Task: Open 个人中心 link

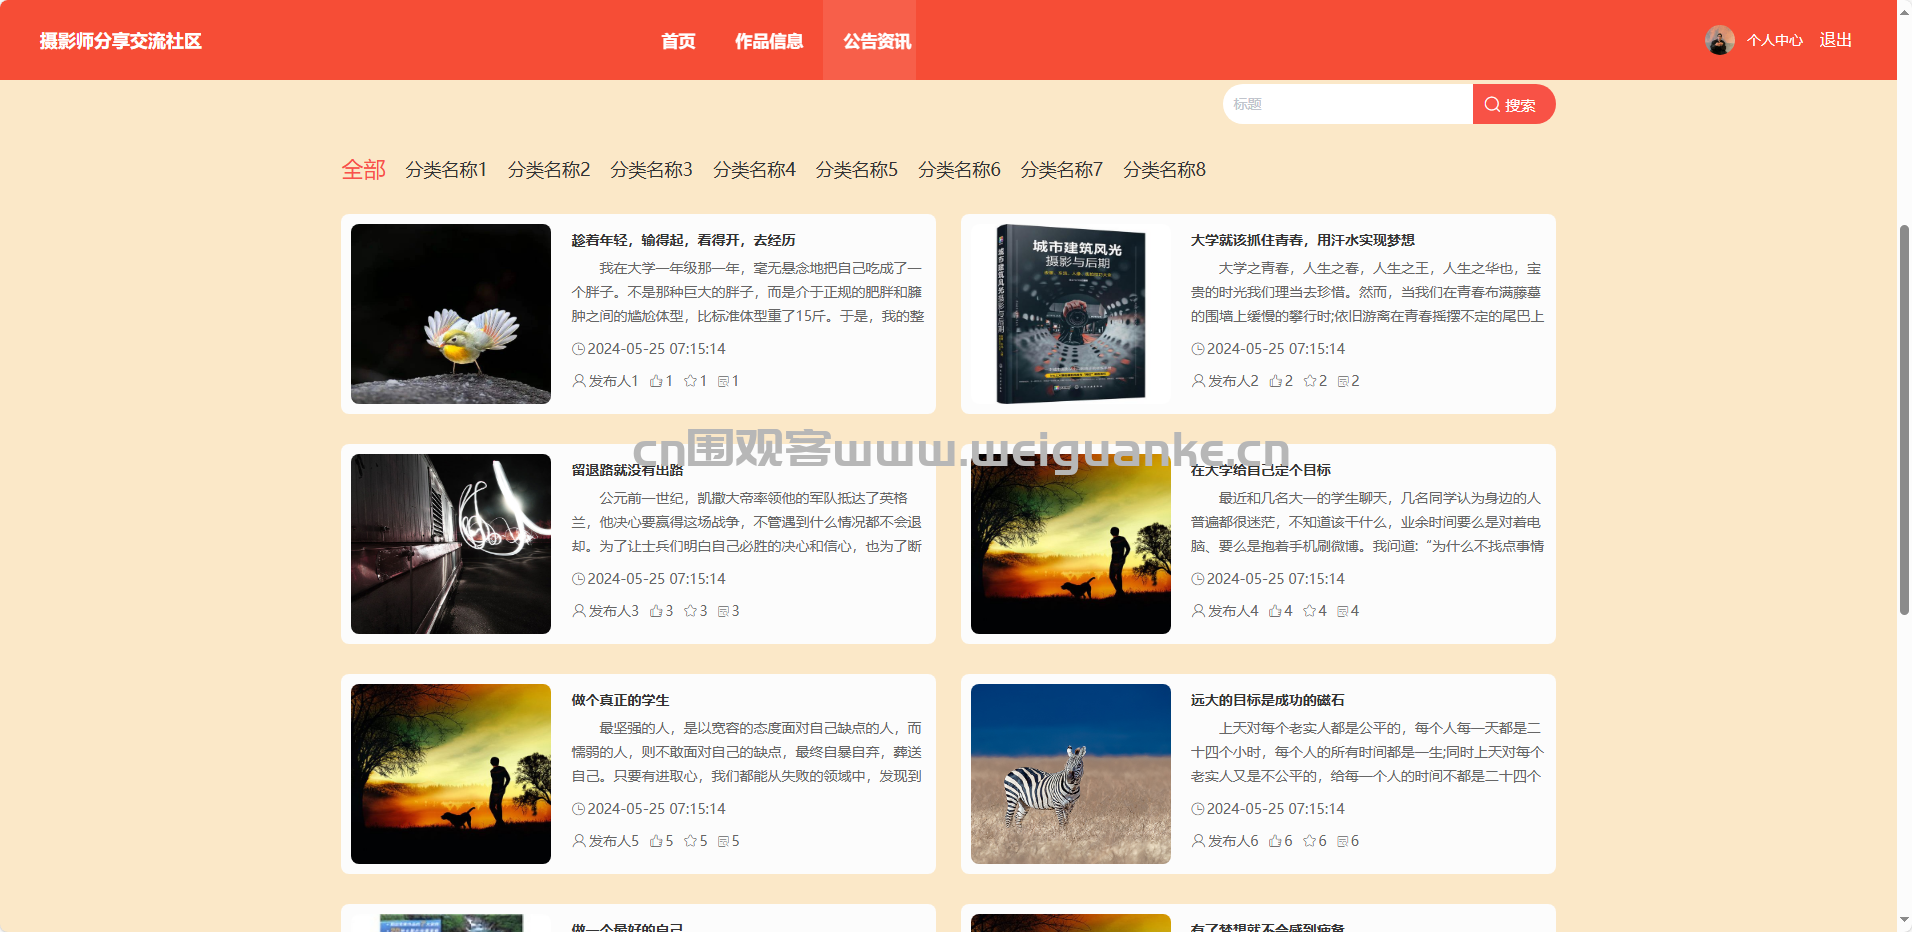Action: (1775, 41)
